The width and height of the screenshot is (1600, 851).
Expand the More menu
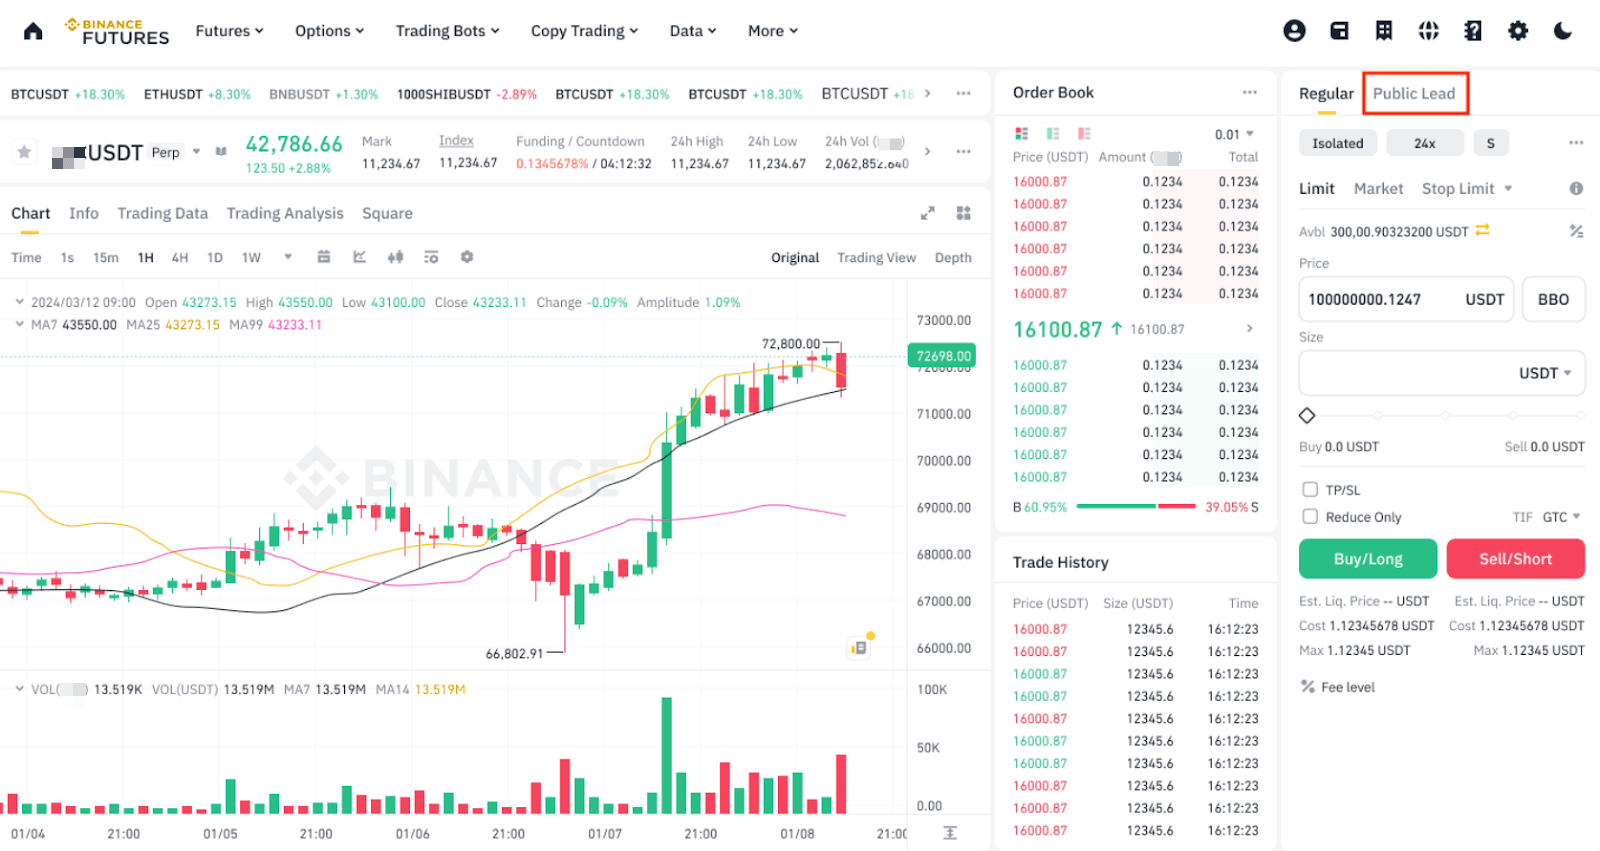(773, 31)
